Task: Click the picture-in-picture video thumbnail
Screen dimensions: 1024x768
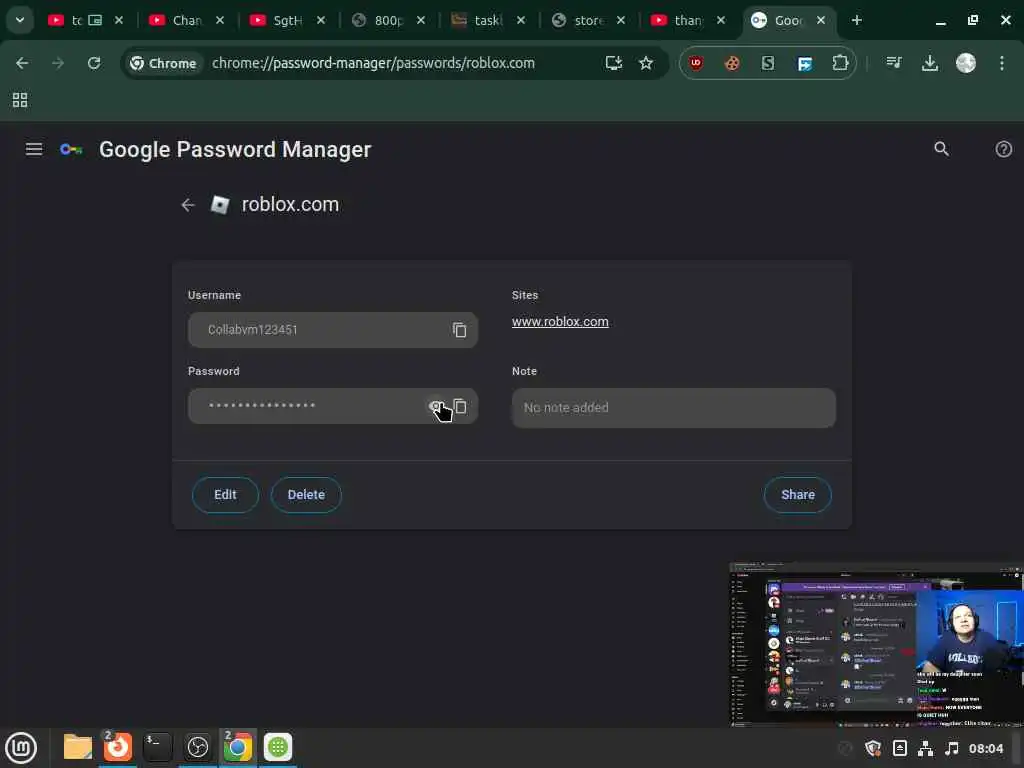Action: tap(876, 644)
